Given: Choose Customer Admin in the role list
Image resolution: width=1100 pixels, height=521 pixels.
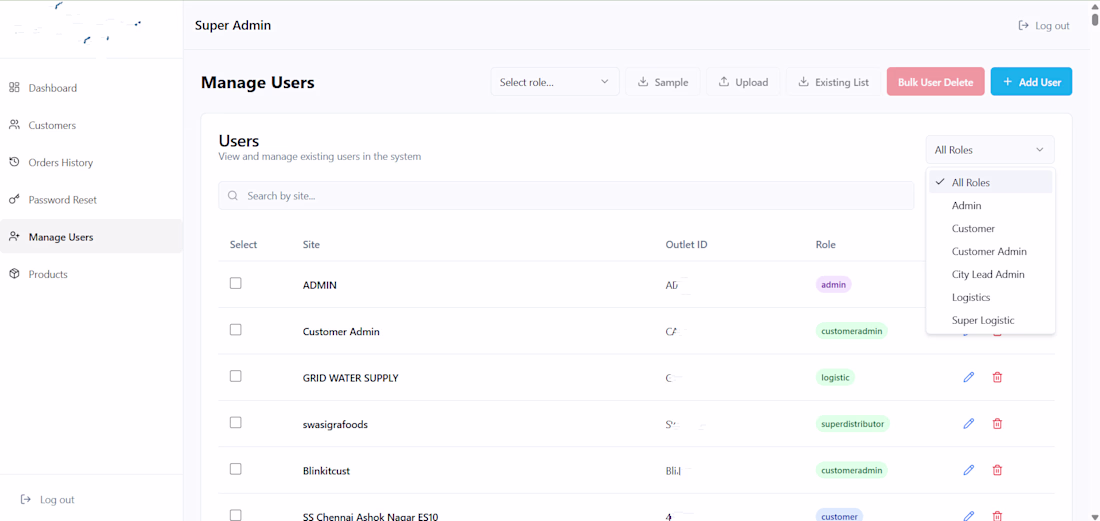Looking at the screenshot, I should coord(990,251).
